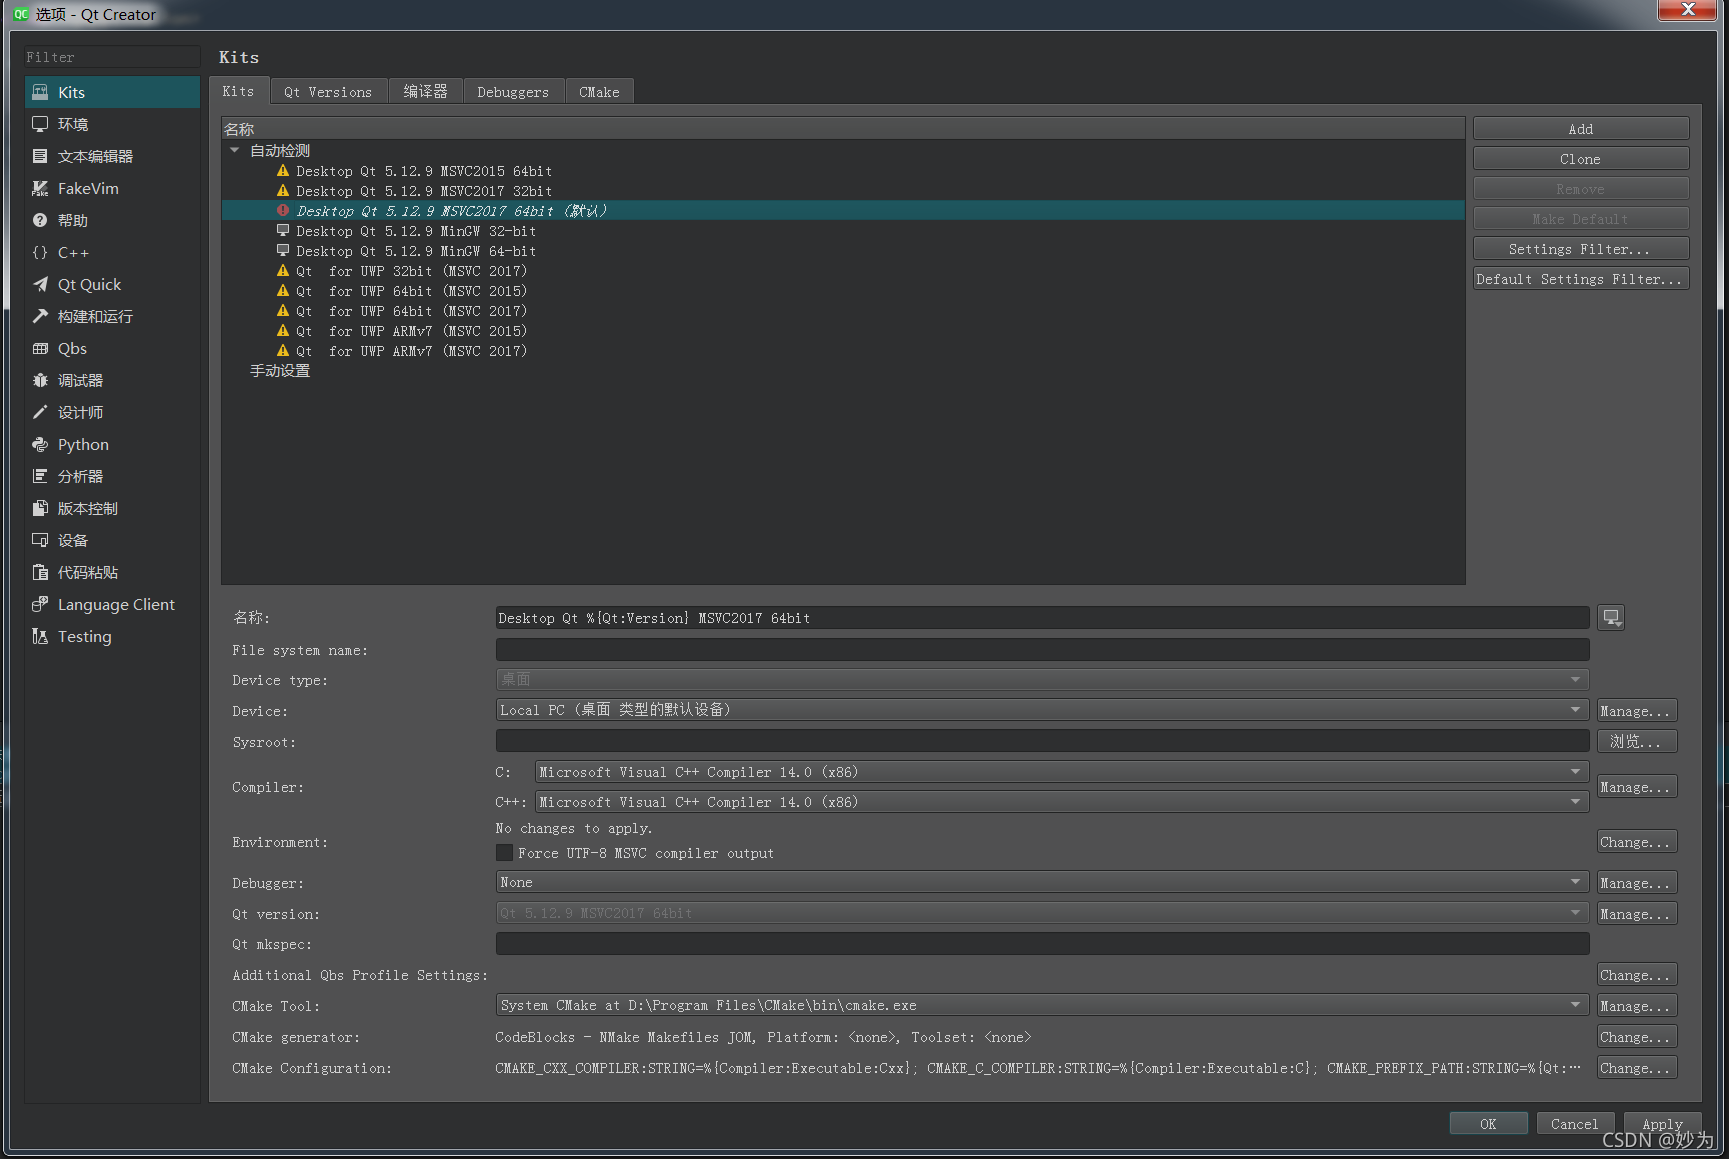The width and height of the screenshot is (1729, 1159).
Task: Select the 手动设置 manual tree group
Action: 280,371
